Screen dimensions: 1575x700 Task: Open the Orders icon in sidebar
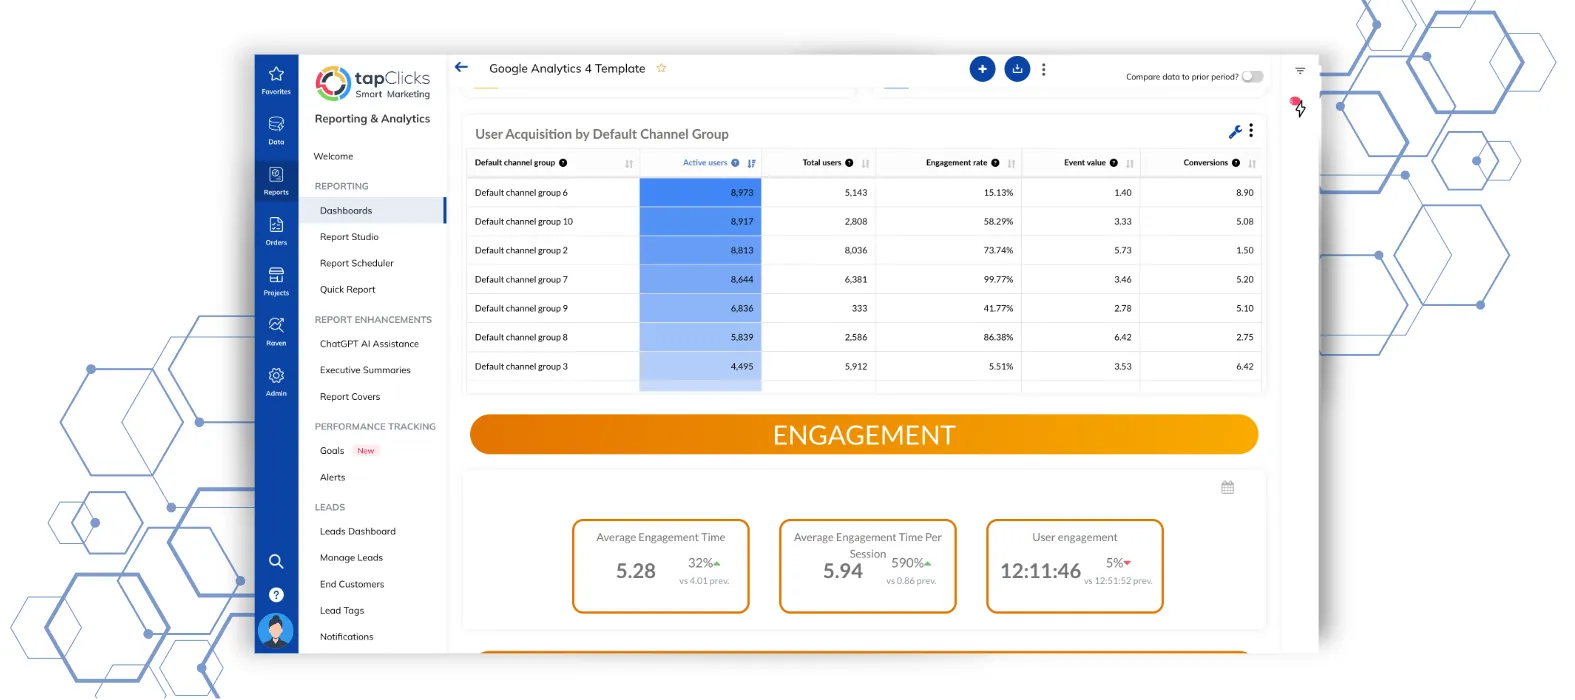click(x=276, y=229)
